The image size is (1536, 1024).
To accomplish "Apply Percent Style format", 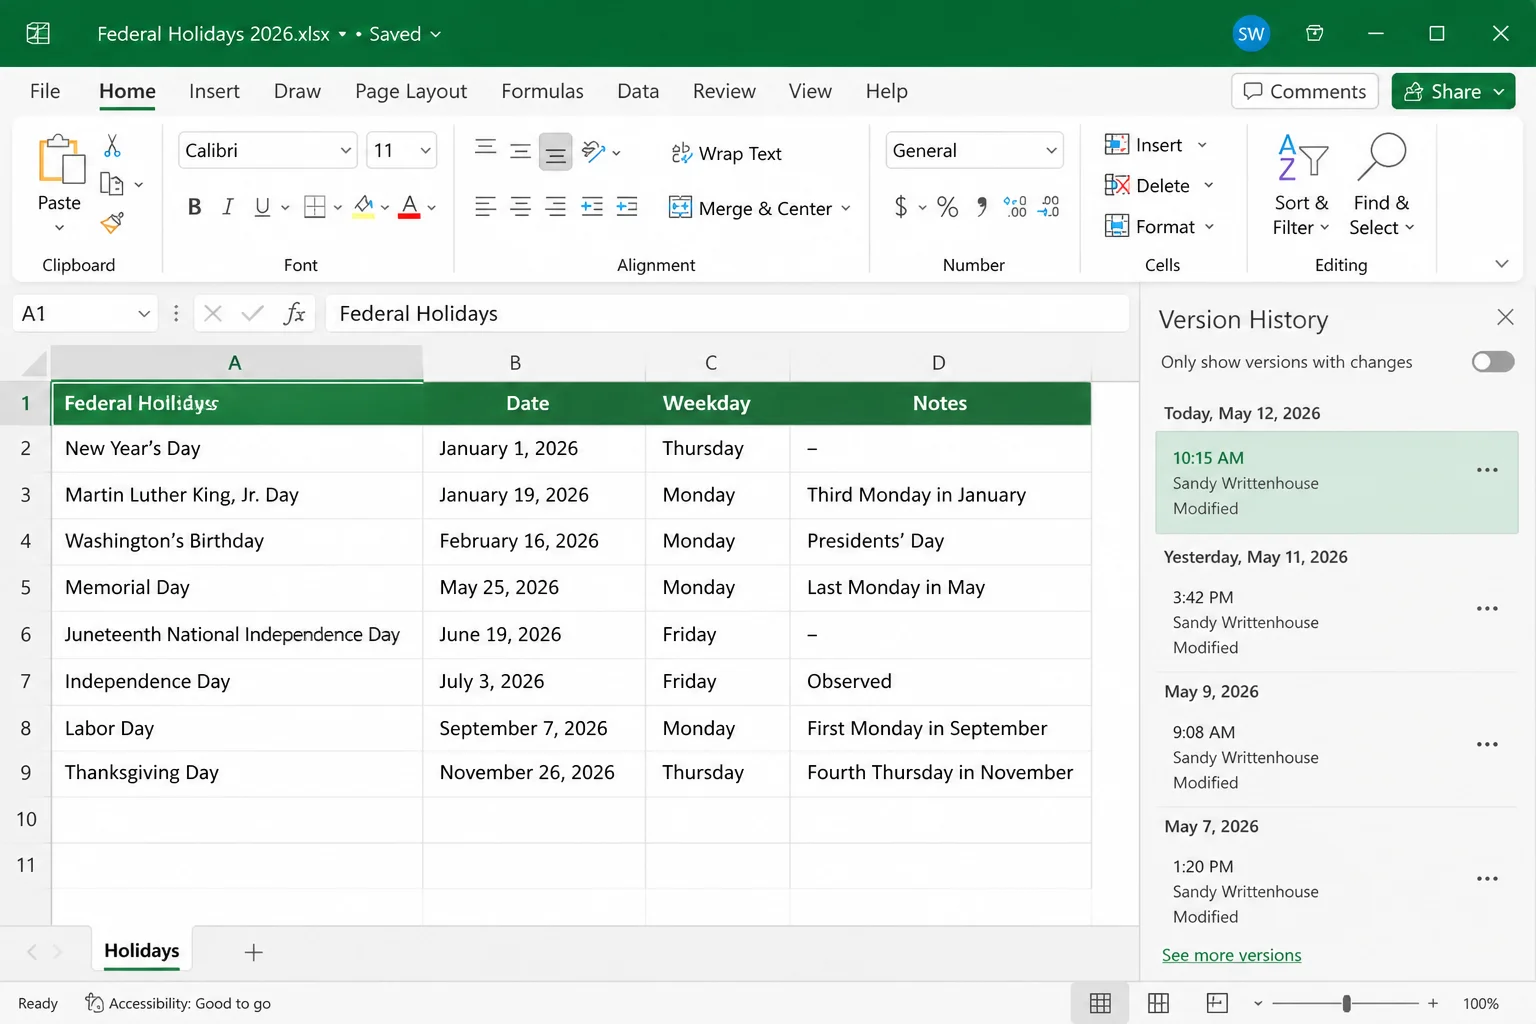I will pos(948,207).
